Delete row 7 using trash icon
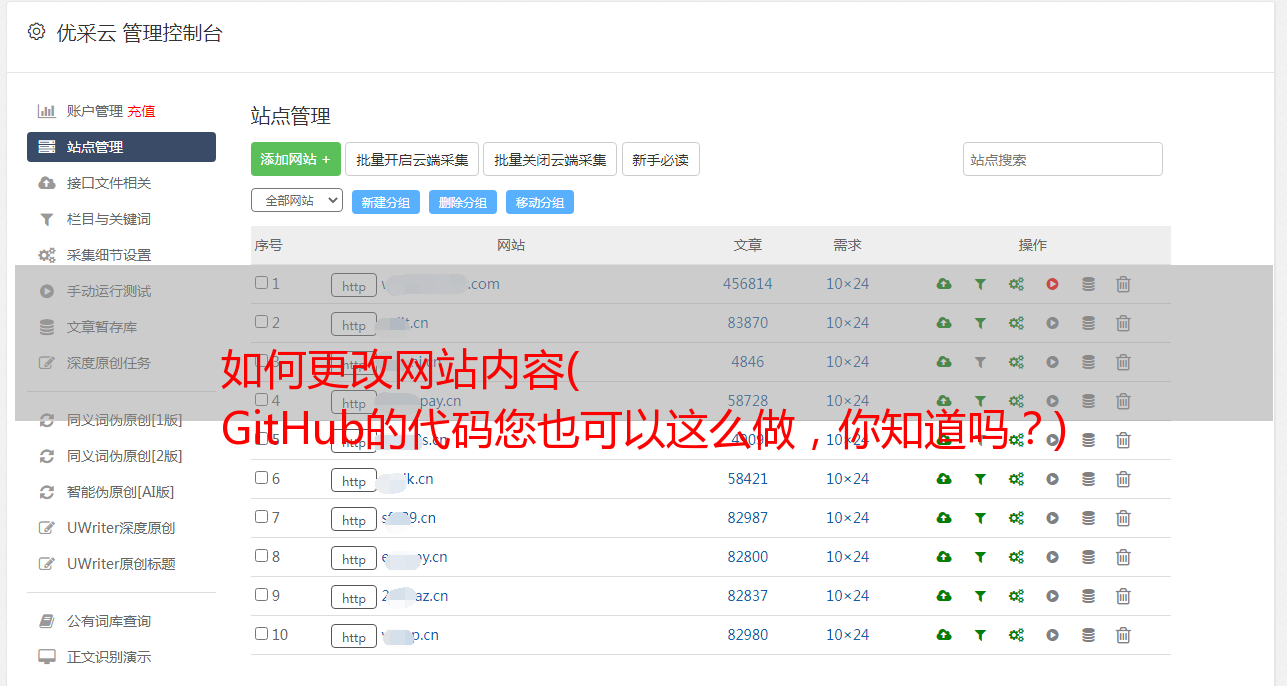1287x686 pixels. coord(1123,518)
